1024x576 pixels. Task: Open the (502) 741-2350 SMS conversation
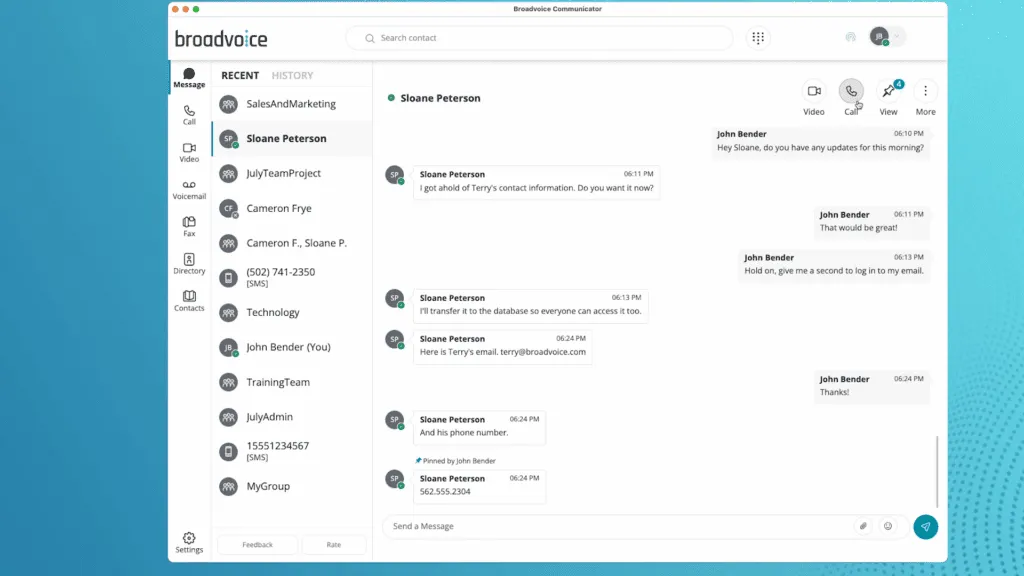pyautogui.click(x=292, y=278)
